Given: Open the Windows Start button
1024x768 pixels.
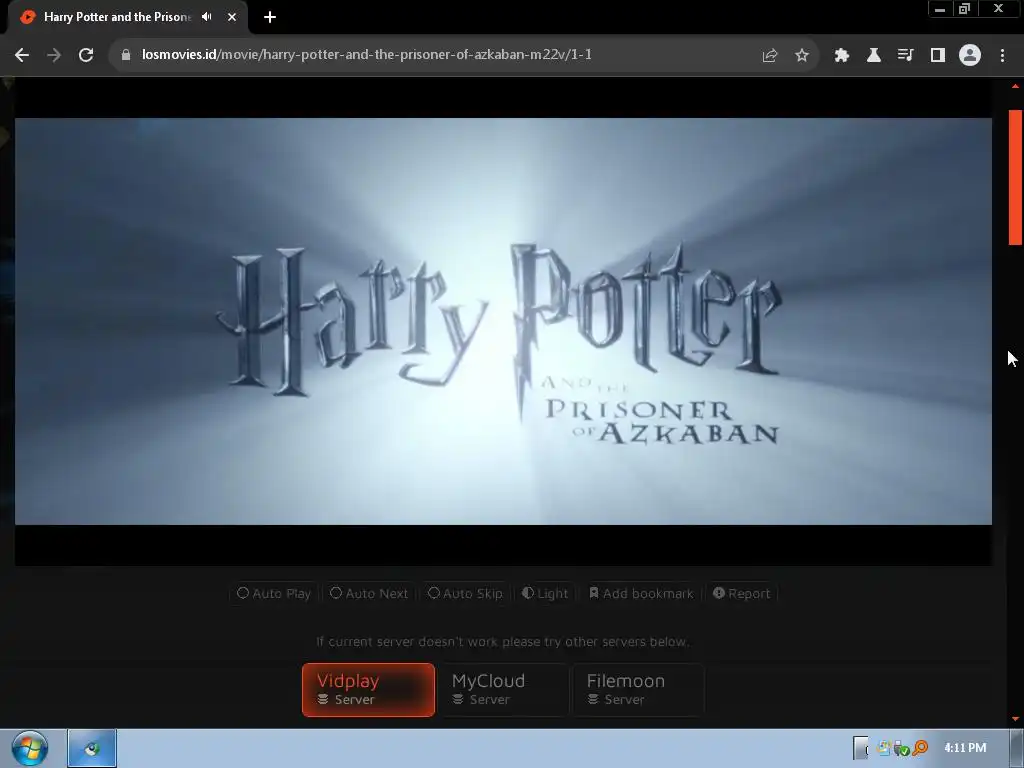Looking at the screenshot, I should pos(29,748).
